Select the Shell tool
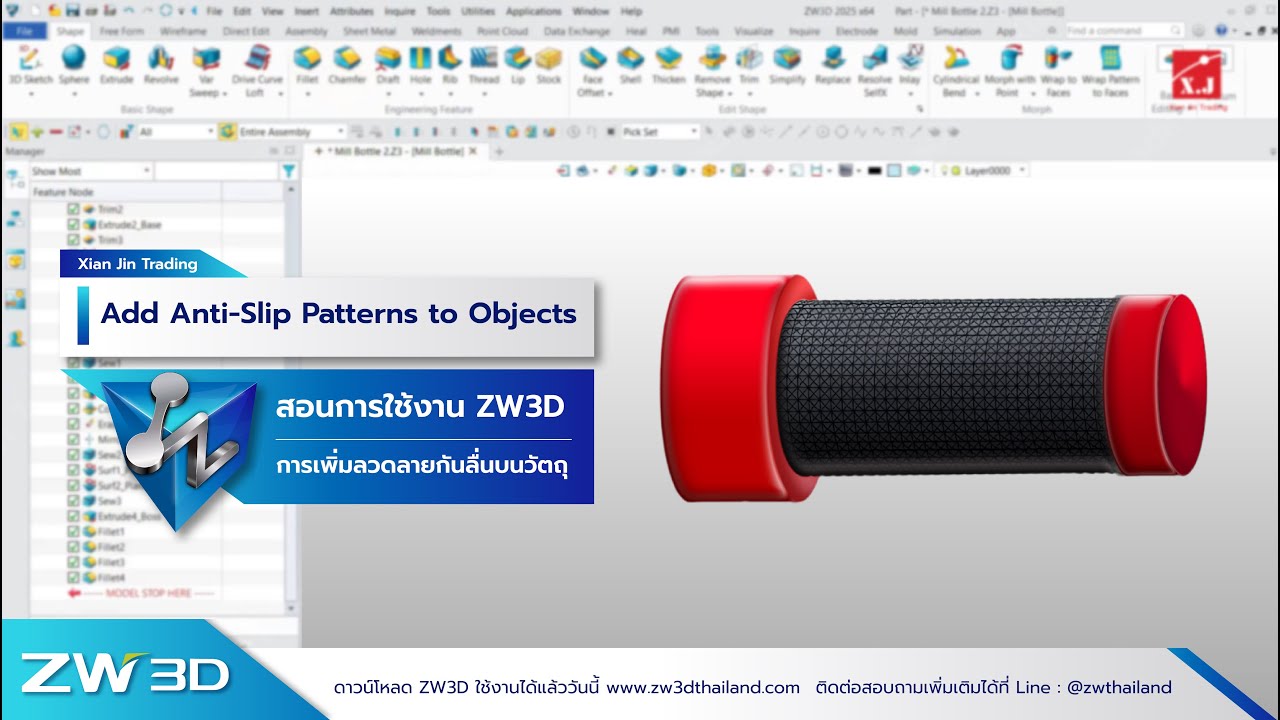1280x720 pixels. [630, 65]
